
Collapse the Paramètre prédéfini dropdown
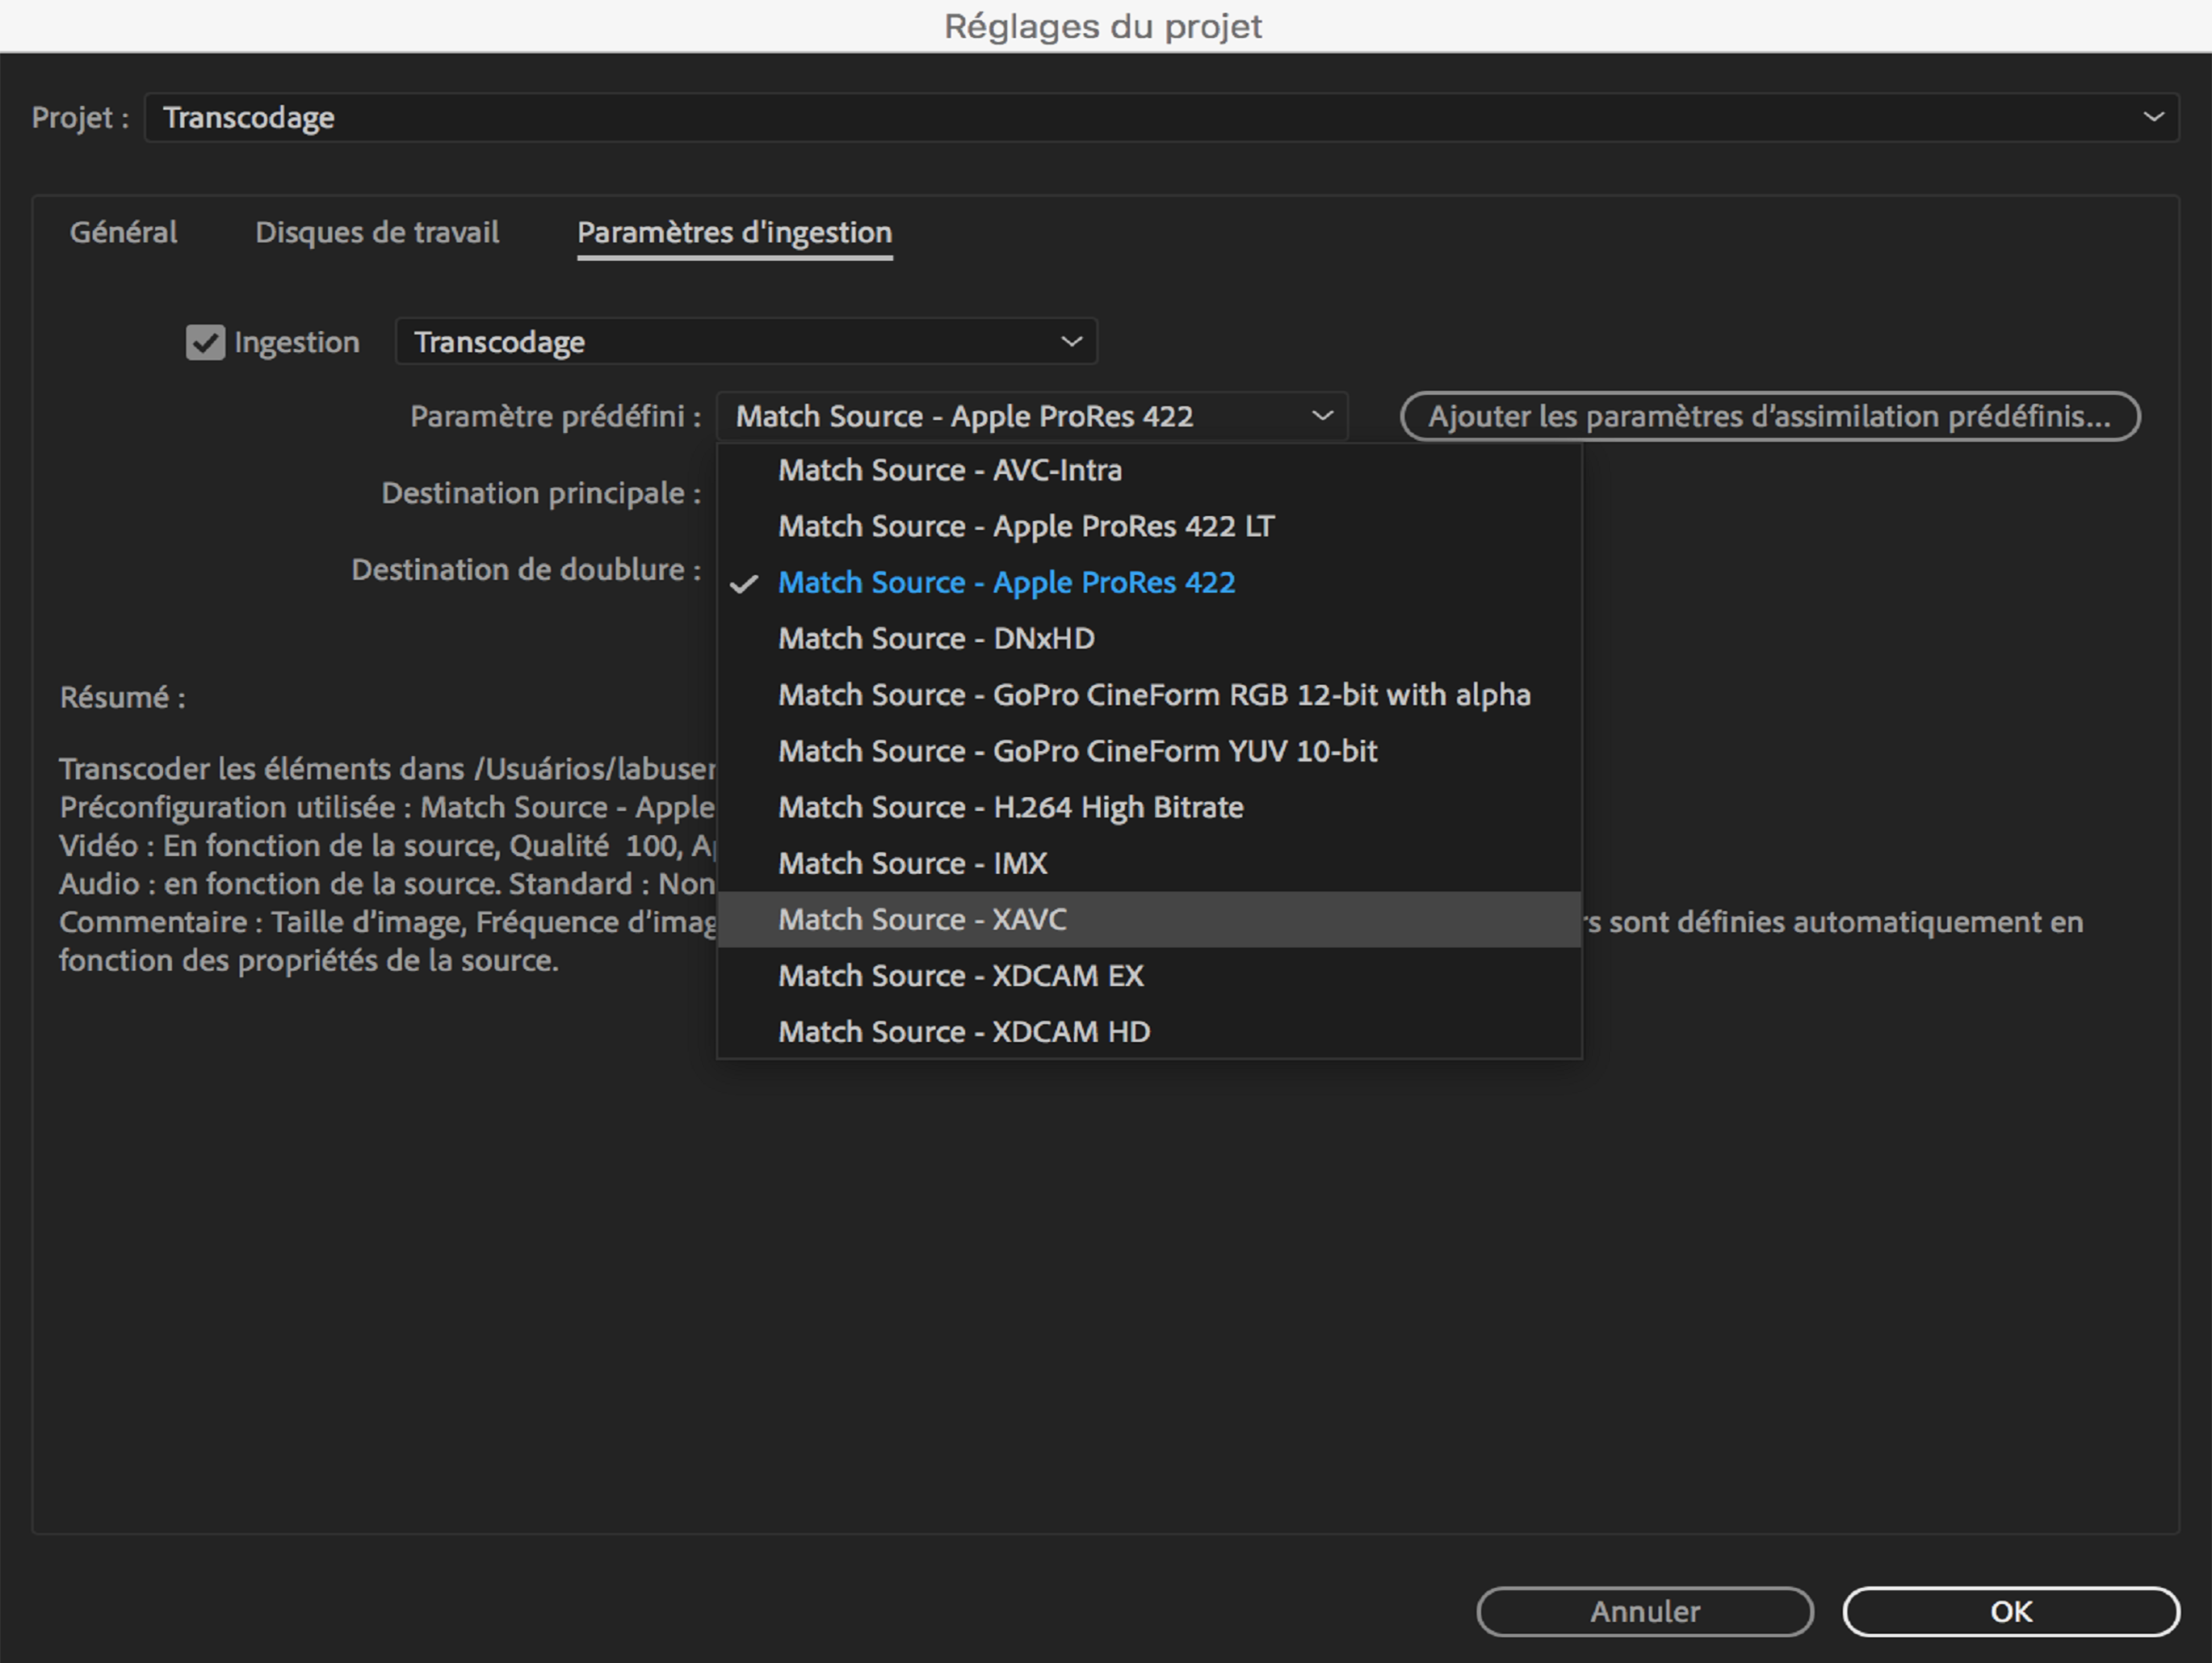point(1322,416)
